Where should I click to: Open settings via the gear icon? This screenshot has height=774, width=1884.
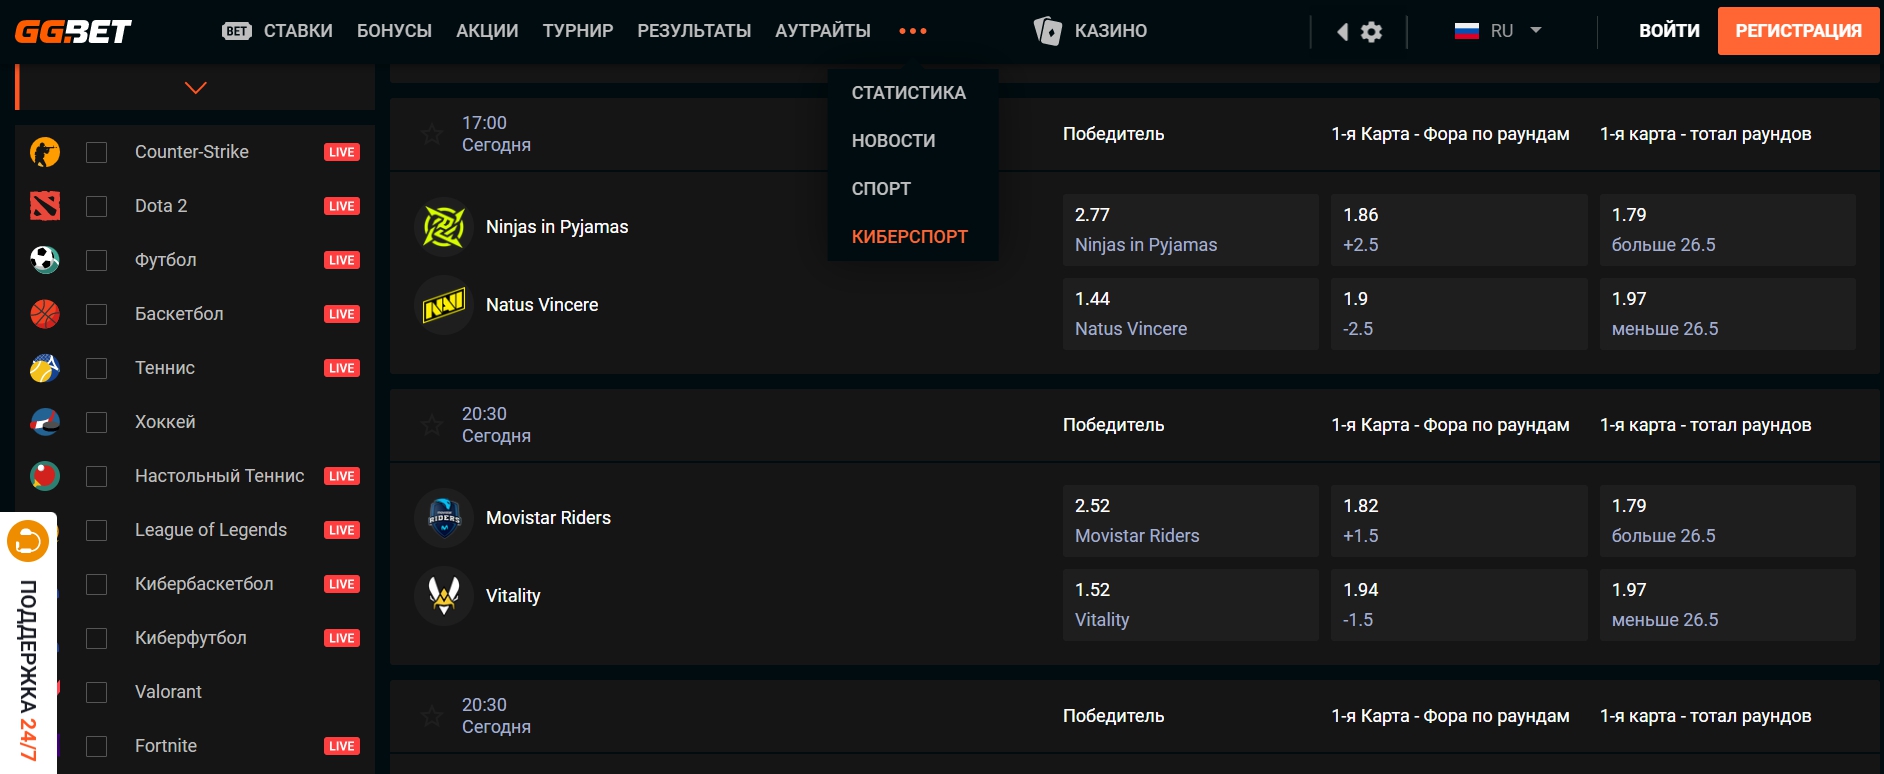click(1372, 32)
